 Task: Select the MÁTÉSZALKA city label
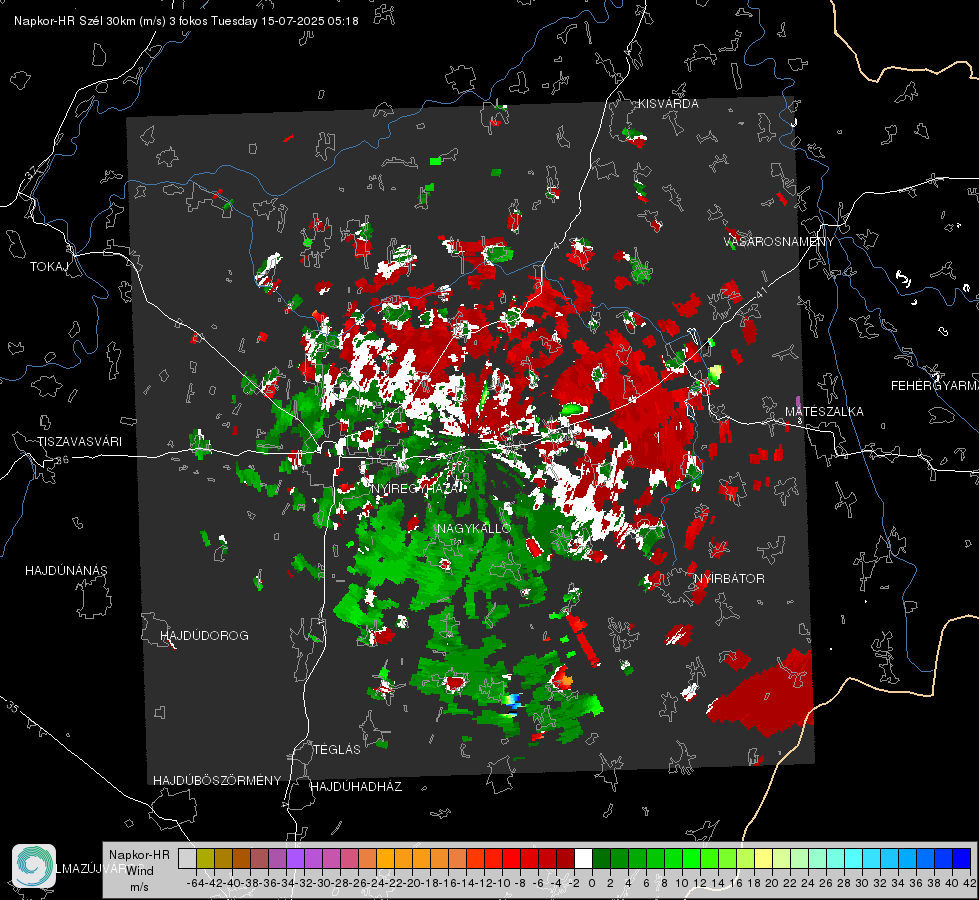[x=824, y=411]
